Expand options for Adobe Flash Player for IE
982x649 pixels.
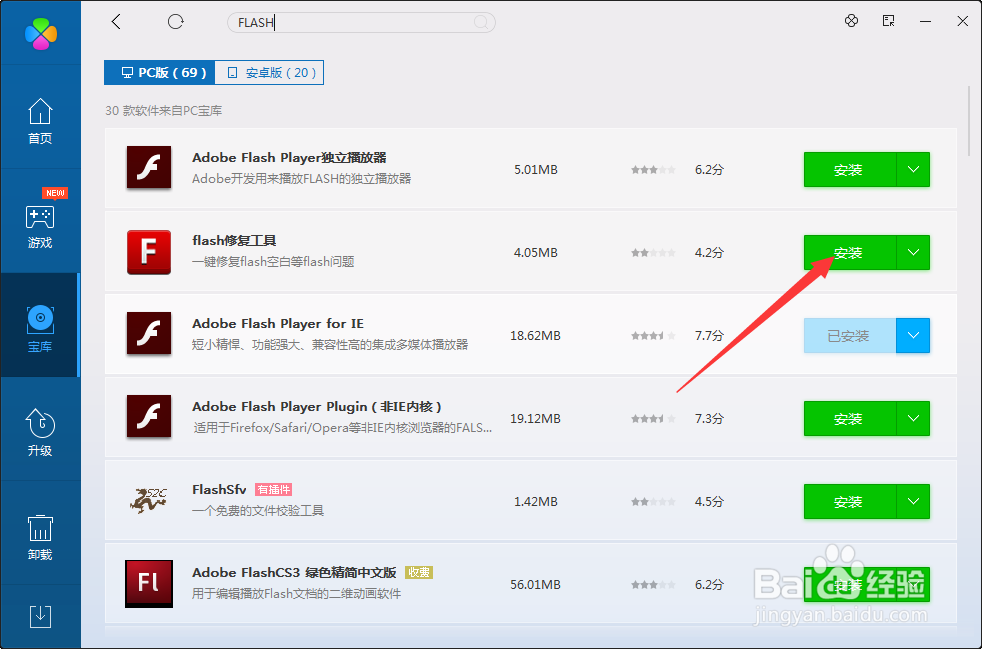click(x=913, y=336)
